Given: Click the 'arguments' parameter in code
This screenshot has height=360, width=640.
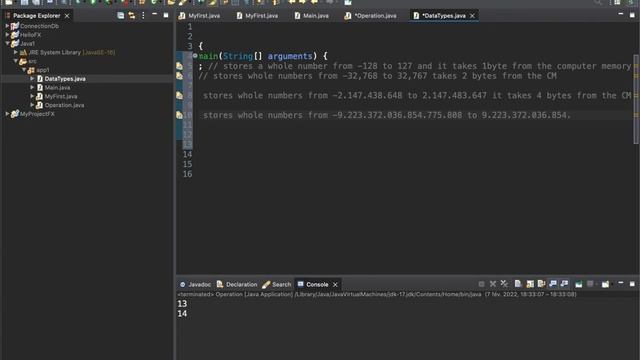Looking at the screenshot, I should click(290, 56).
